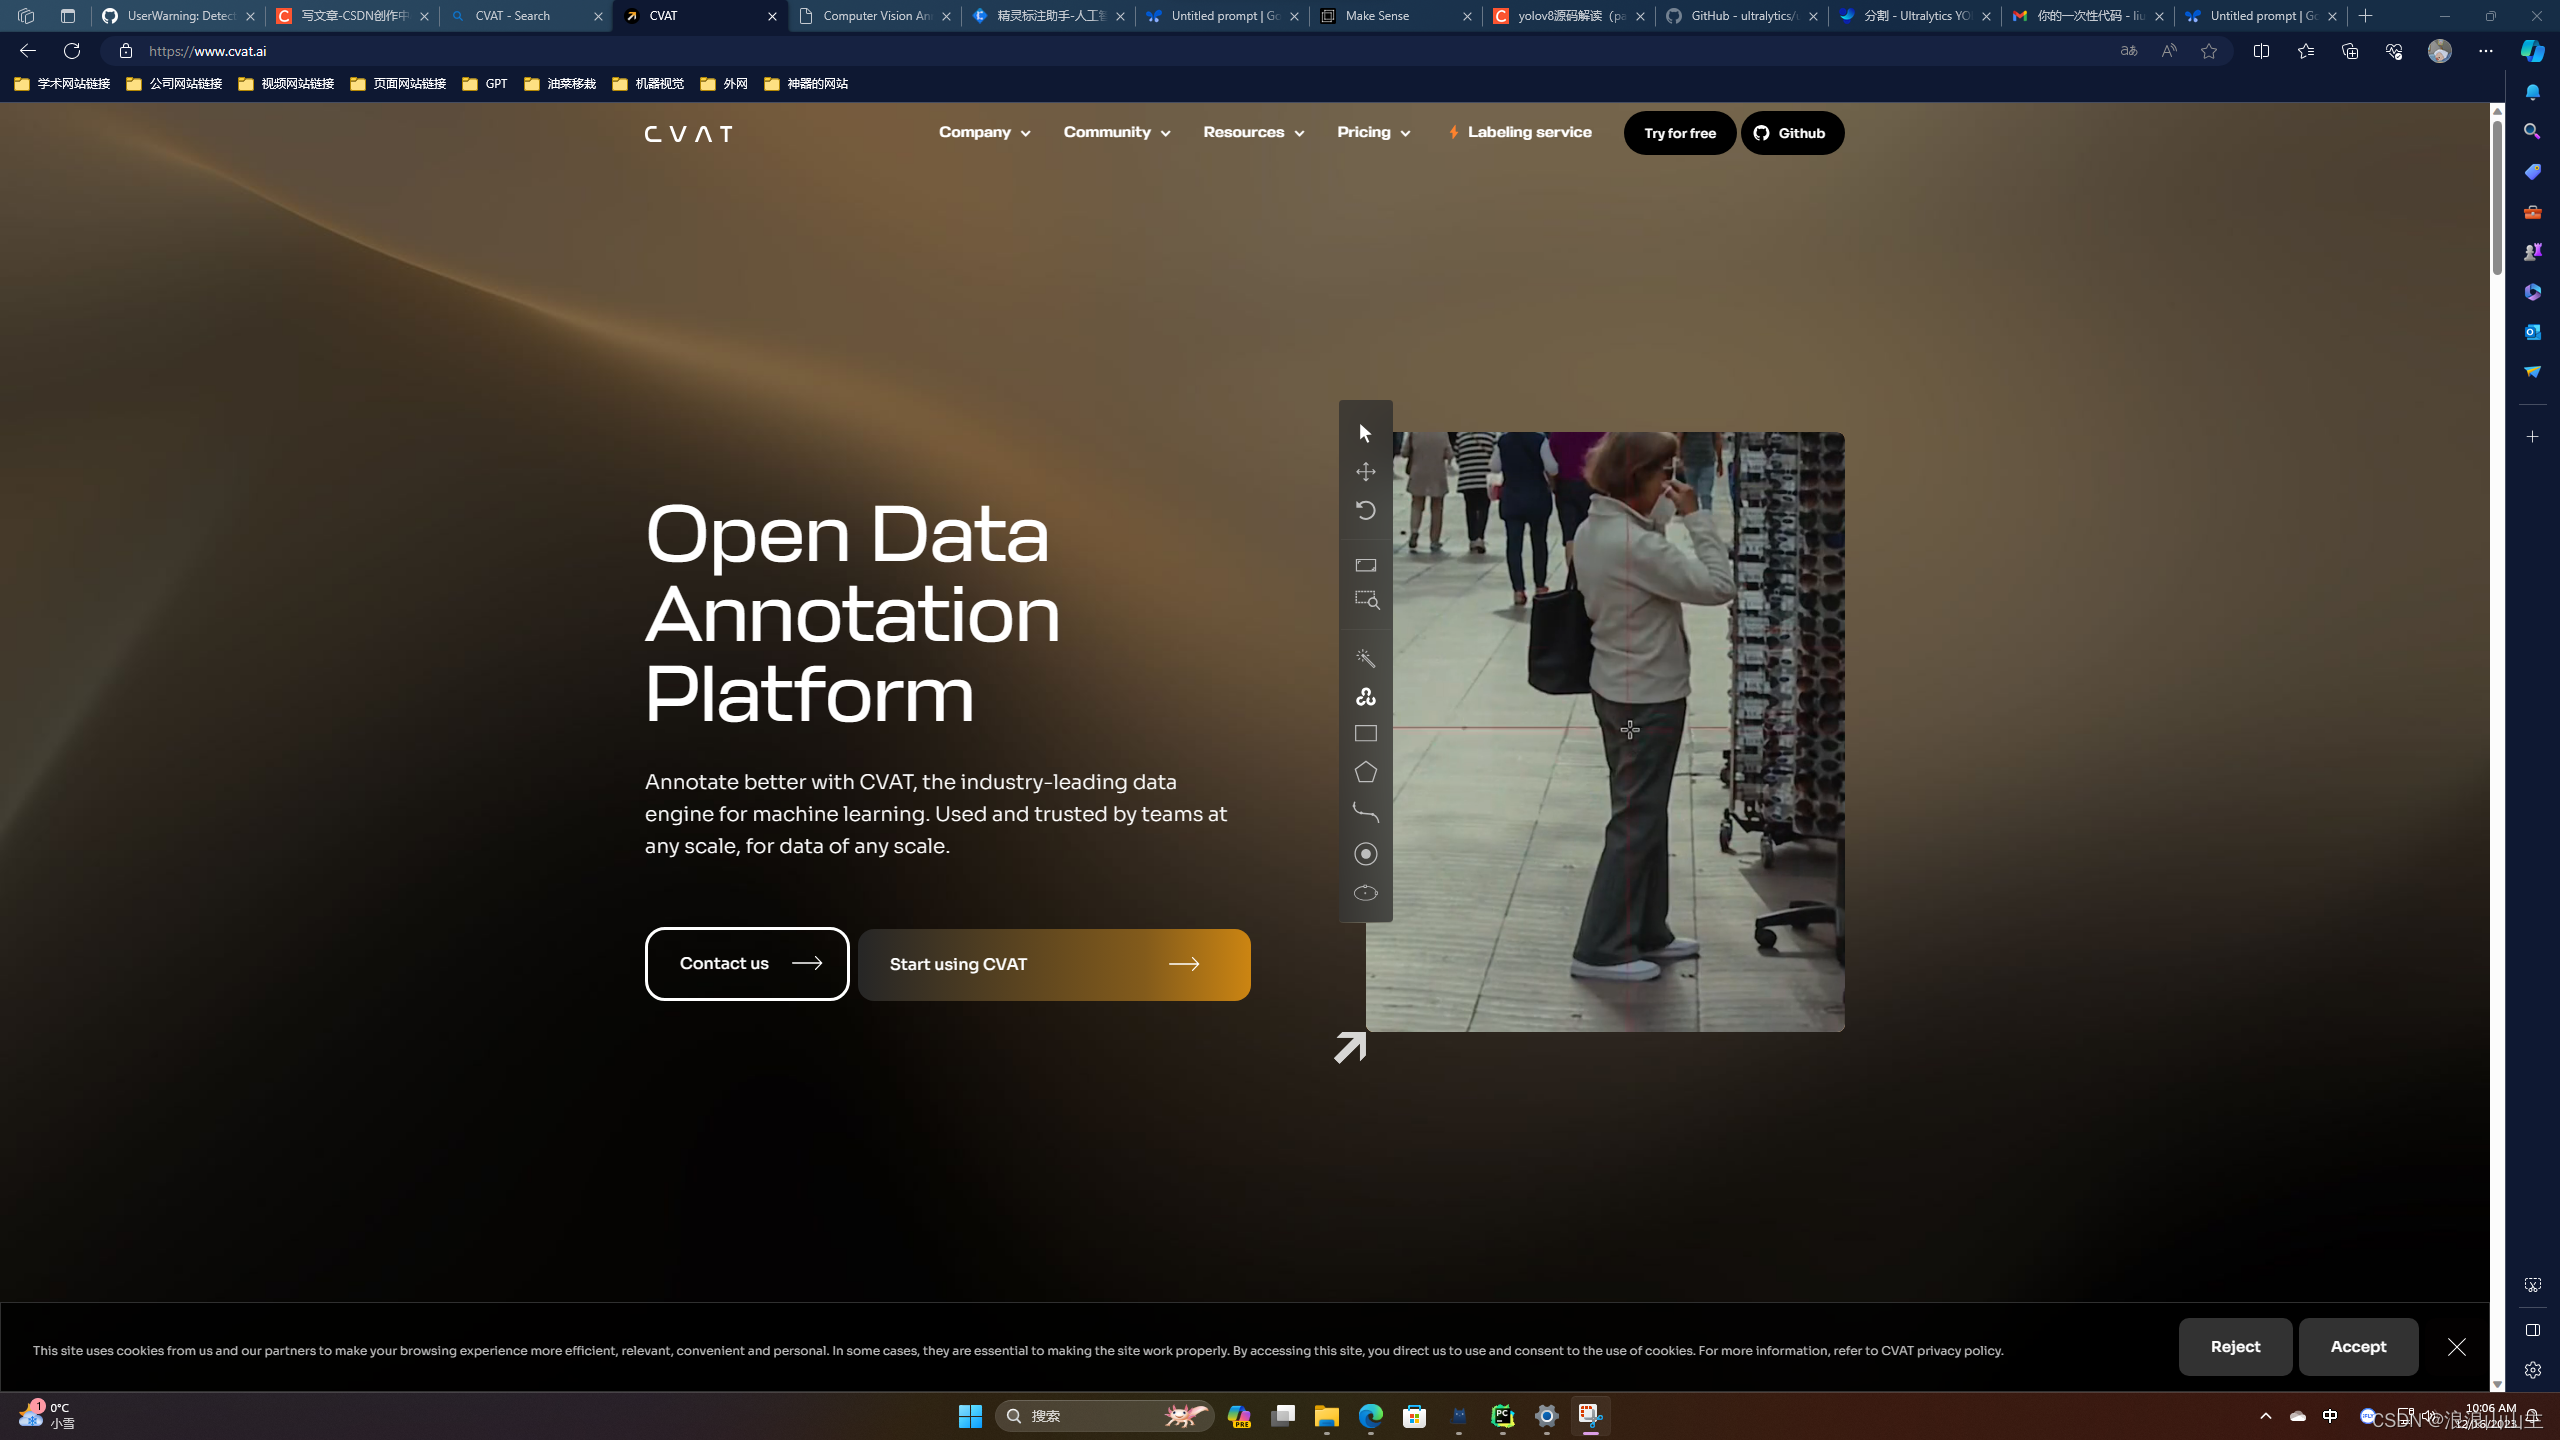Screen dimensions: 2560x1440
Task: Open browser settings and more menu
Action: coord(2485,51)
